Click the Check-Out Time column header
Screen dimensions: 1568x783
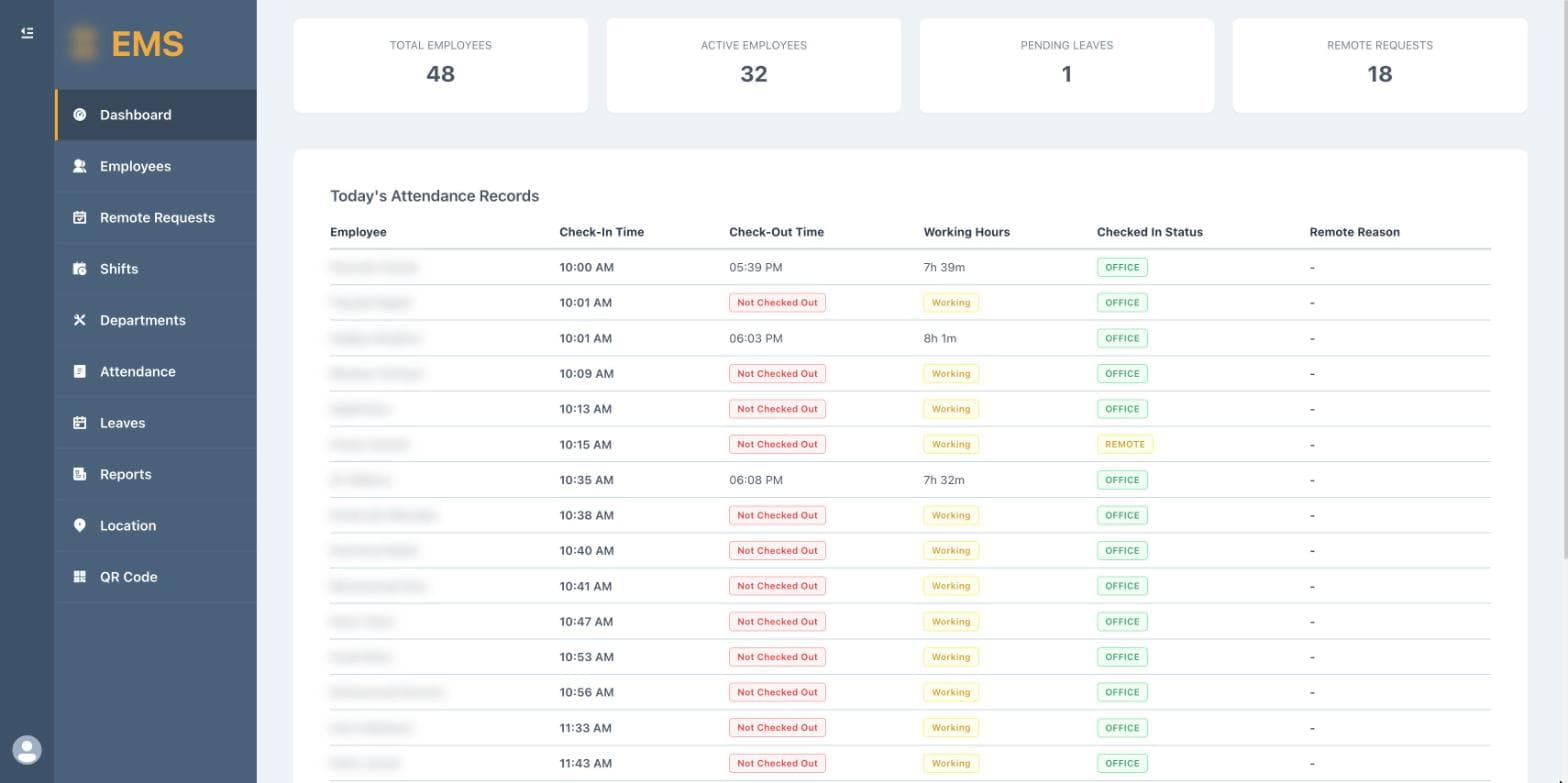(776, 232)
